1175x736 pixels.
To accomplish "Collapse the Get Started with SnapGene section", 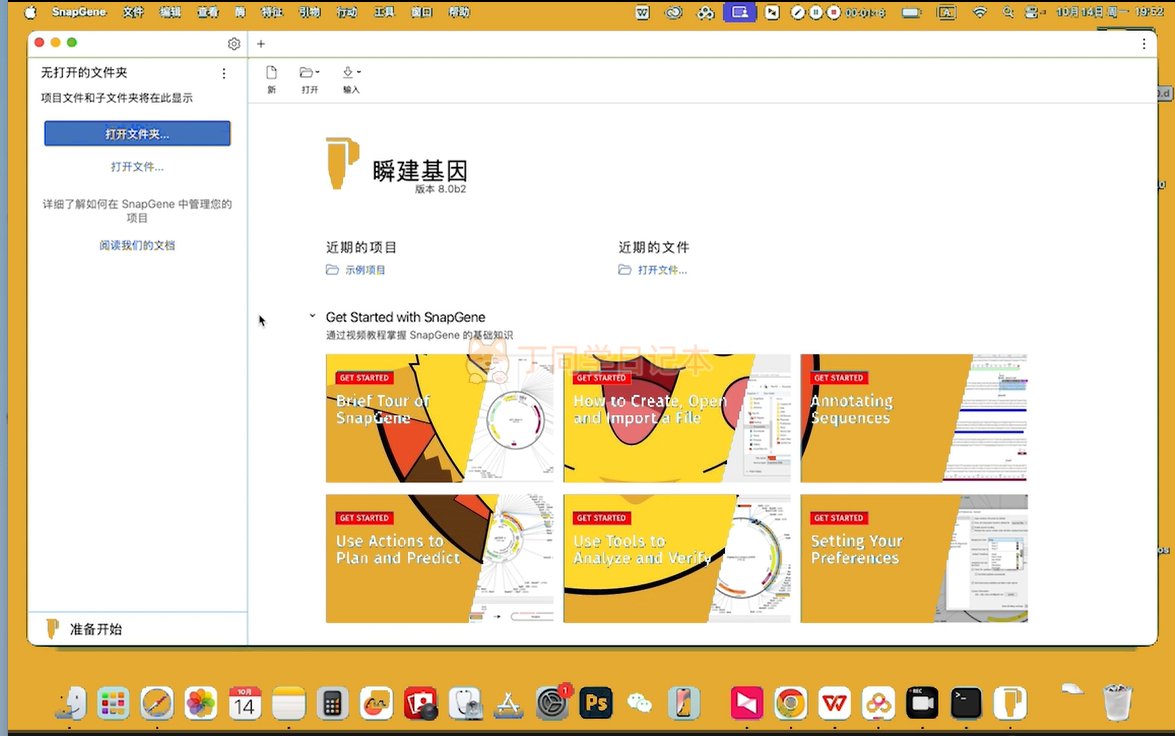I will click(312, 317).
